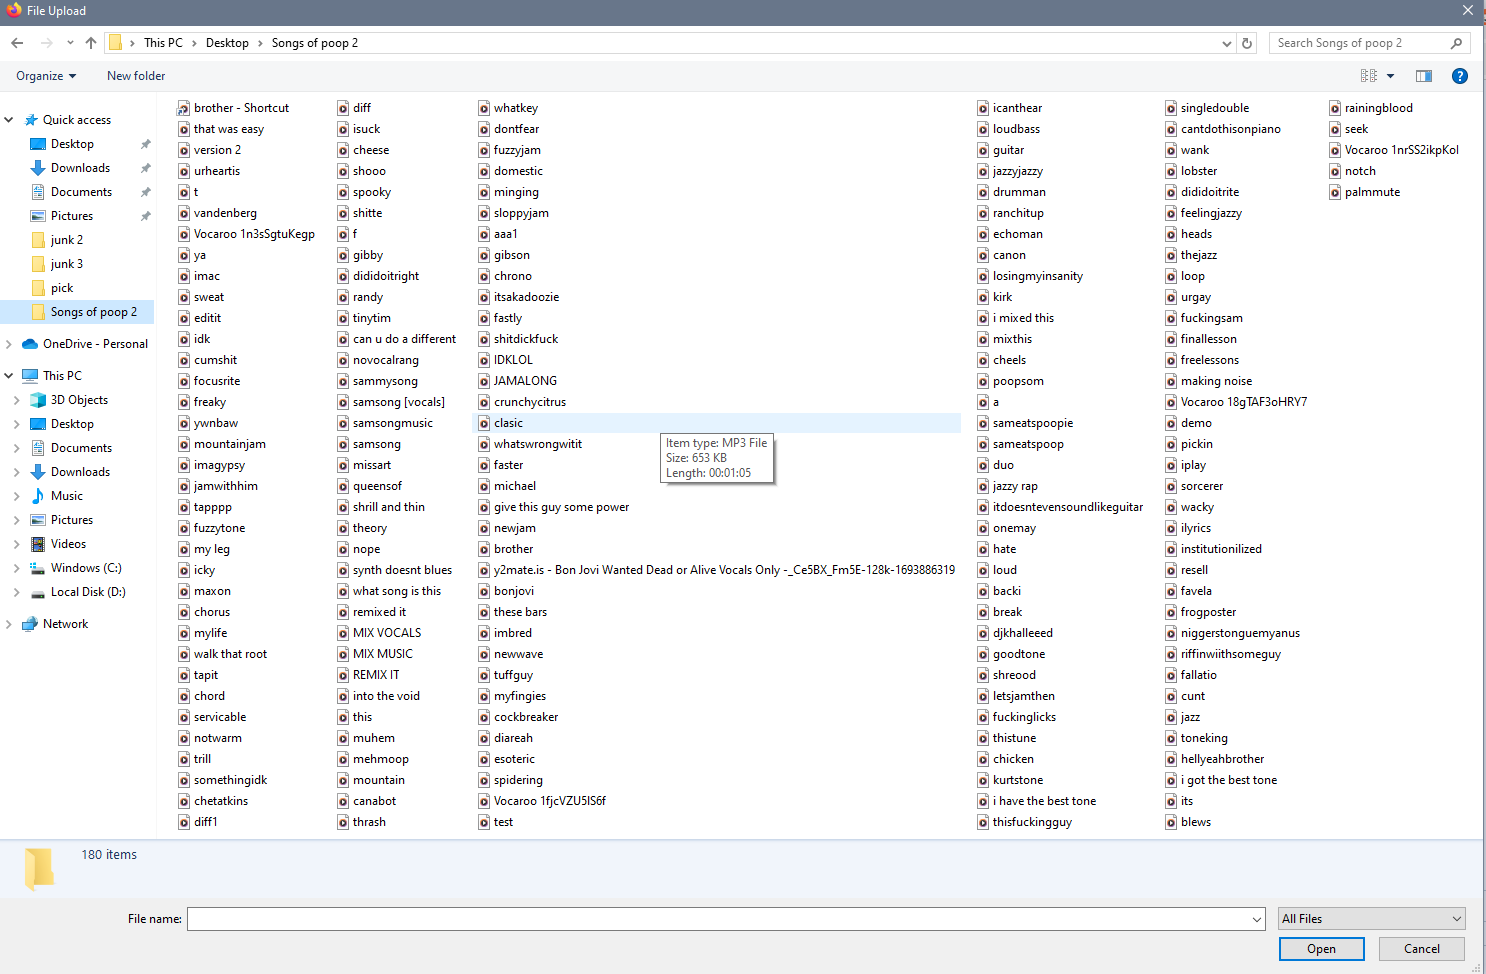
Task: Select the file named give this guy some power
Action: click(x=561, y=507)
